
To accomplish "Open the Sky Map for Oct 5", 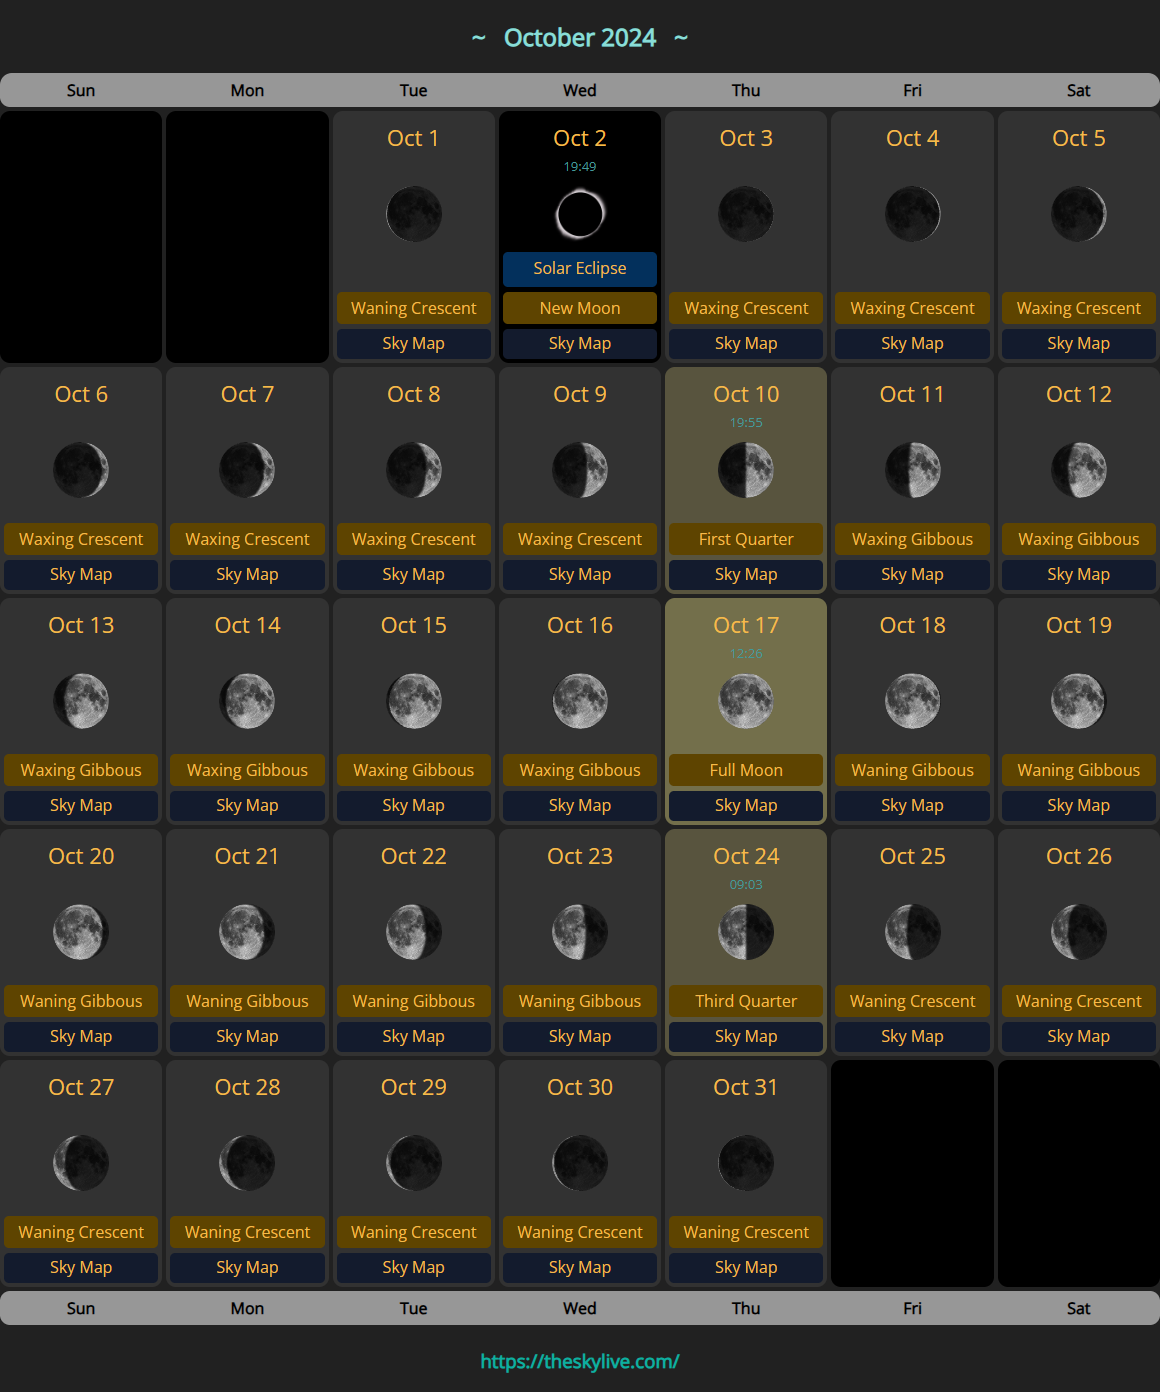I will pos(1078,344).
